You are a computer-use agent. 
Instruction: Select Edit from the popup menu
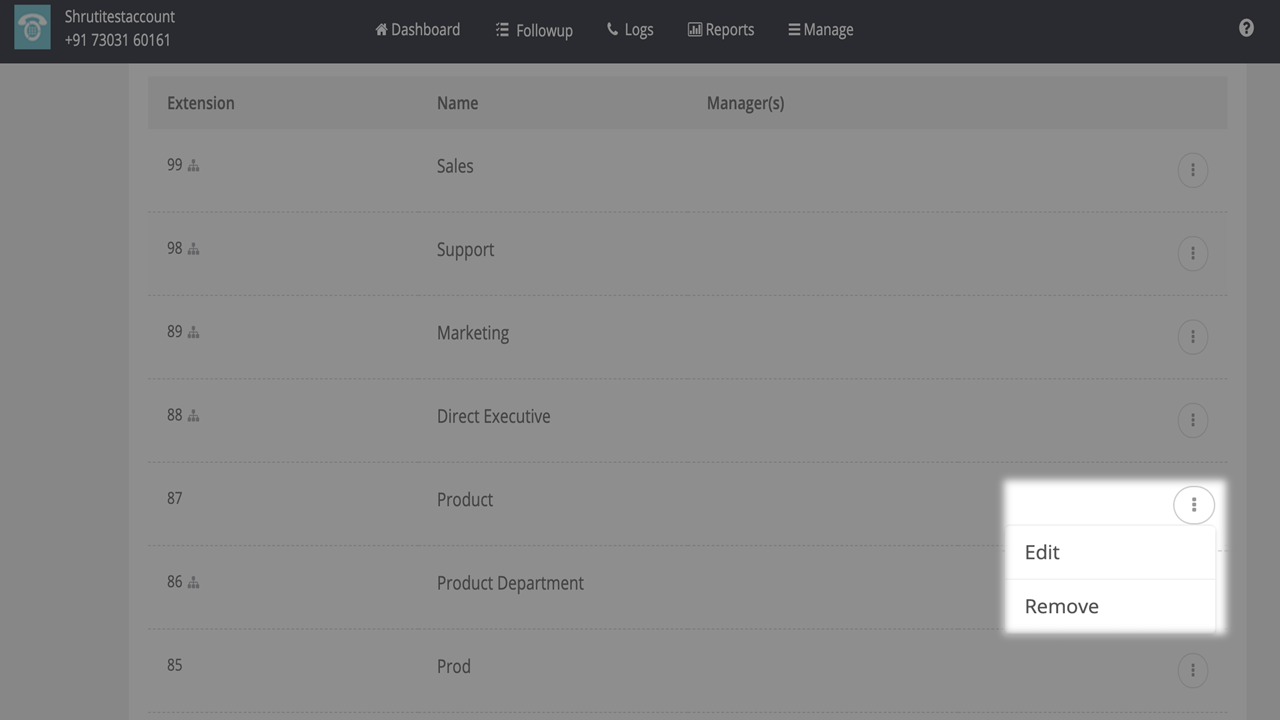point(1042,552)
